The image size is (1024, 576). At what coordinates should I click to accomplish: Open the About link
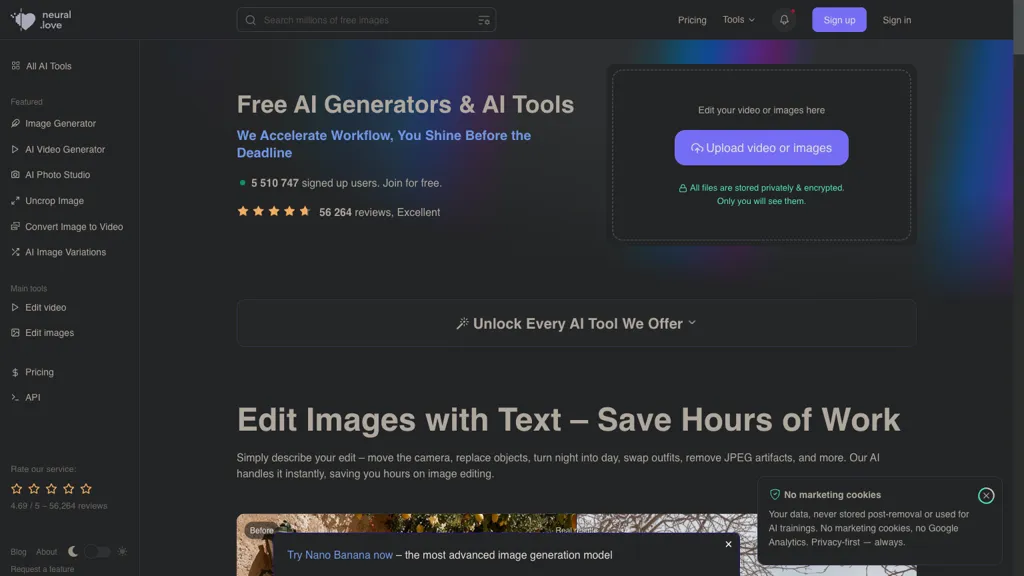pos(46,552)
